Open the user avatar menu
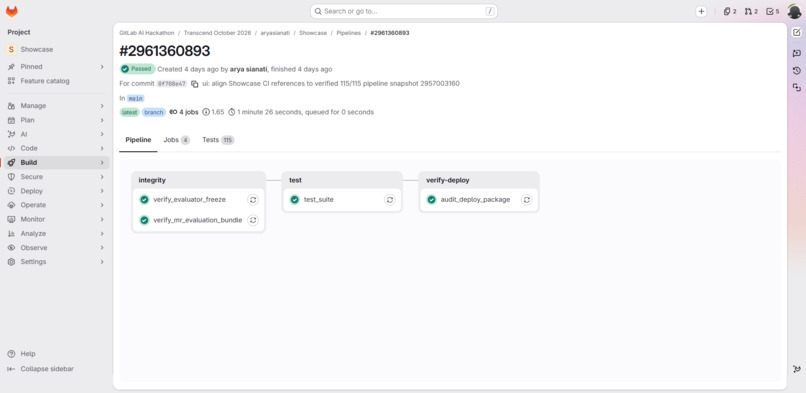Image resolution: width=806 pixels, height=393 pixels. pyautogui.click(x=794, y=11)
